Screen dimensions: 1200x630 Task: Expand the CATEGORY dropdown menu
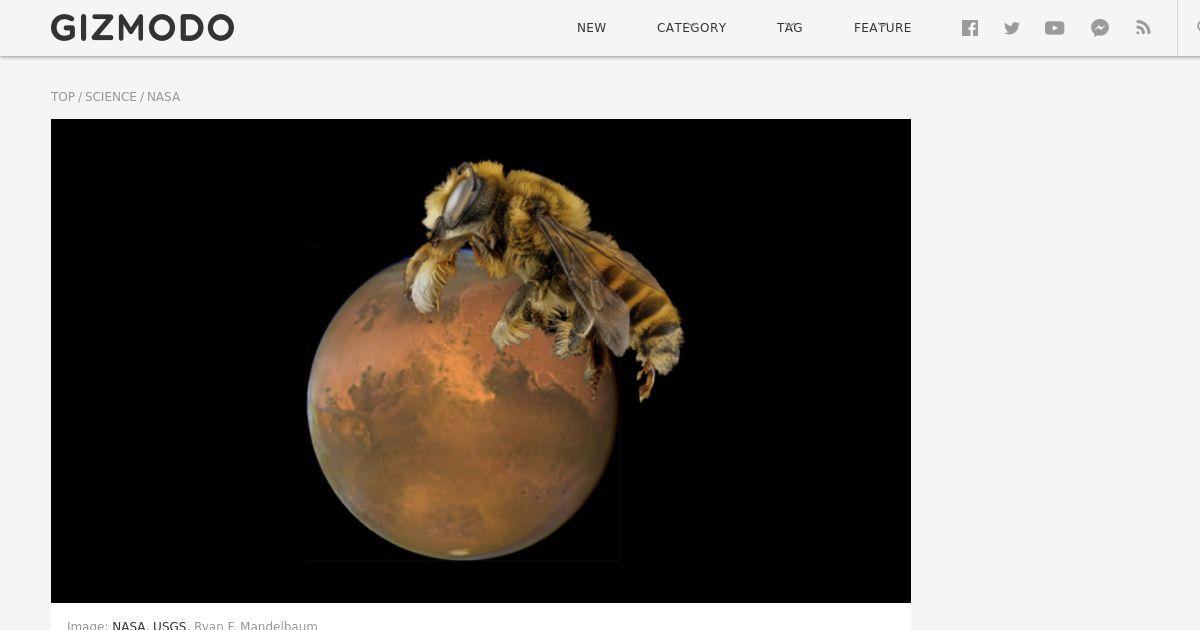point(691,28)
